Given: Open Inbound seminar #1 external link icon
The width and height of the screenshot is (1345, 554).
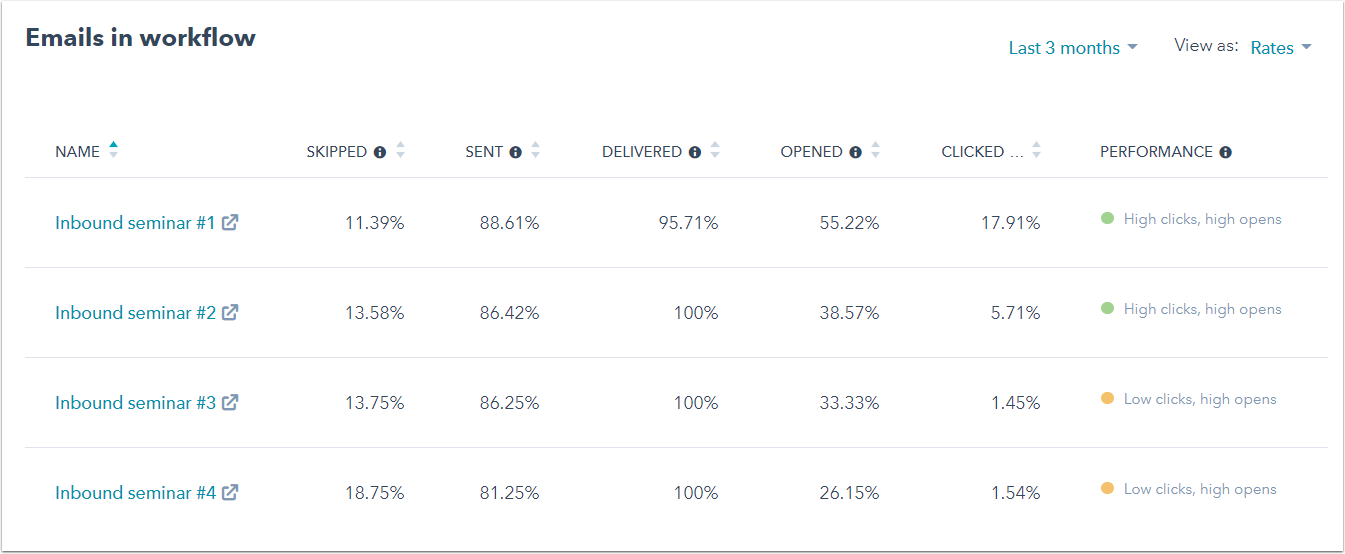Looking at the screenshot, I should [230, 223].
